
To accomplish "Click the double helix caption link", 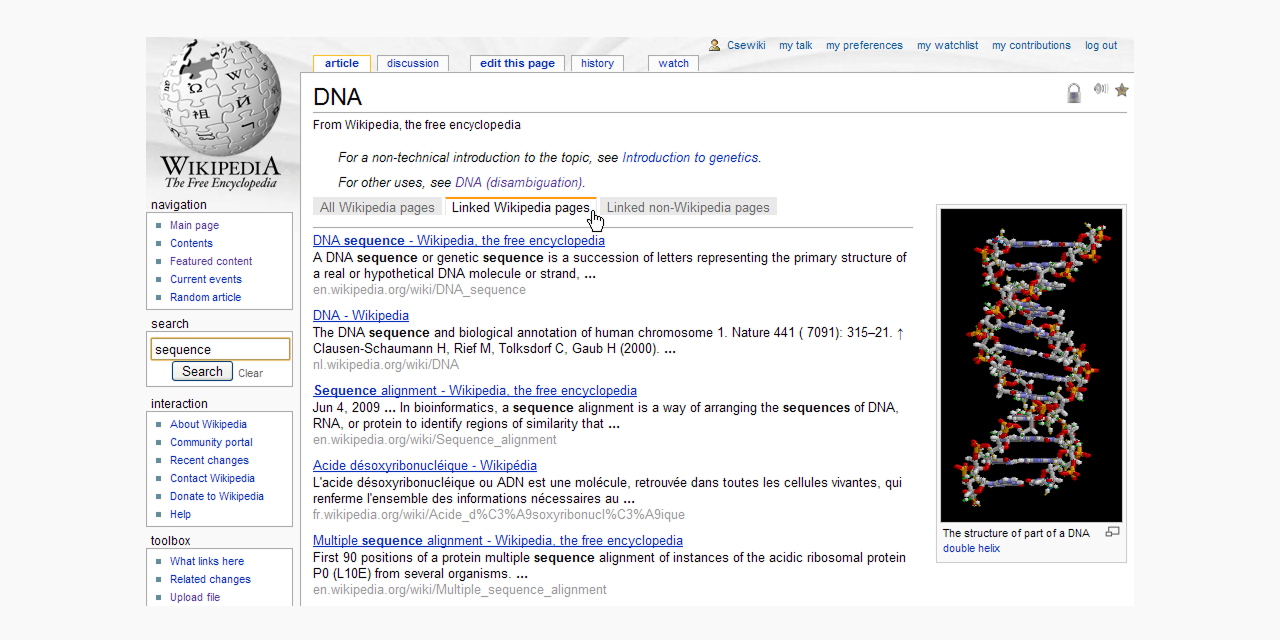I will click(x=971, y=548).
